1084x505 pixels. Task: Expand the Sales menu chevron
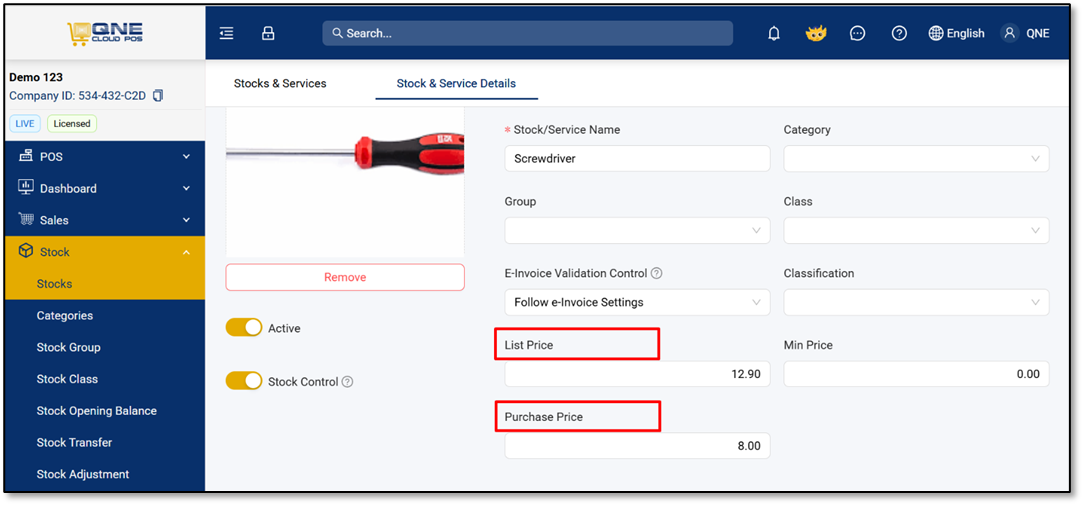pos(186,220)
